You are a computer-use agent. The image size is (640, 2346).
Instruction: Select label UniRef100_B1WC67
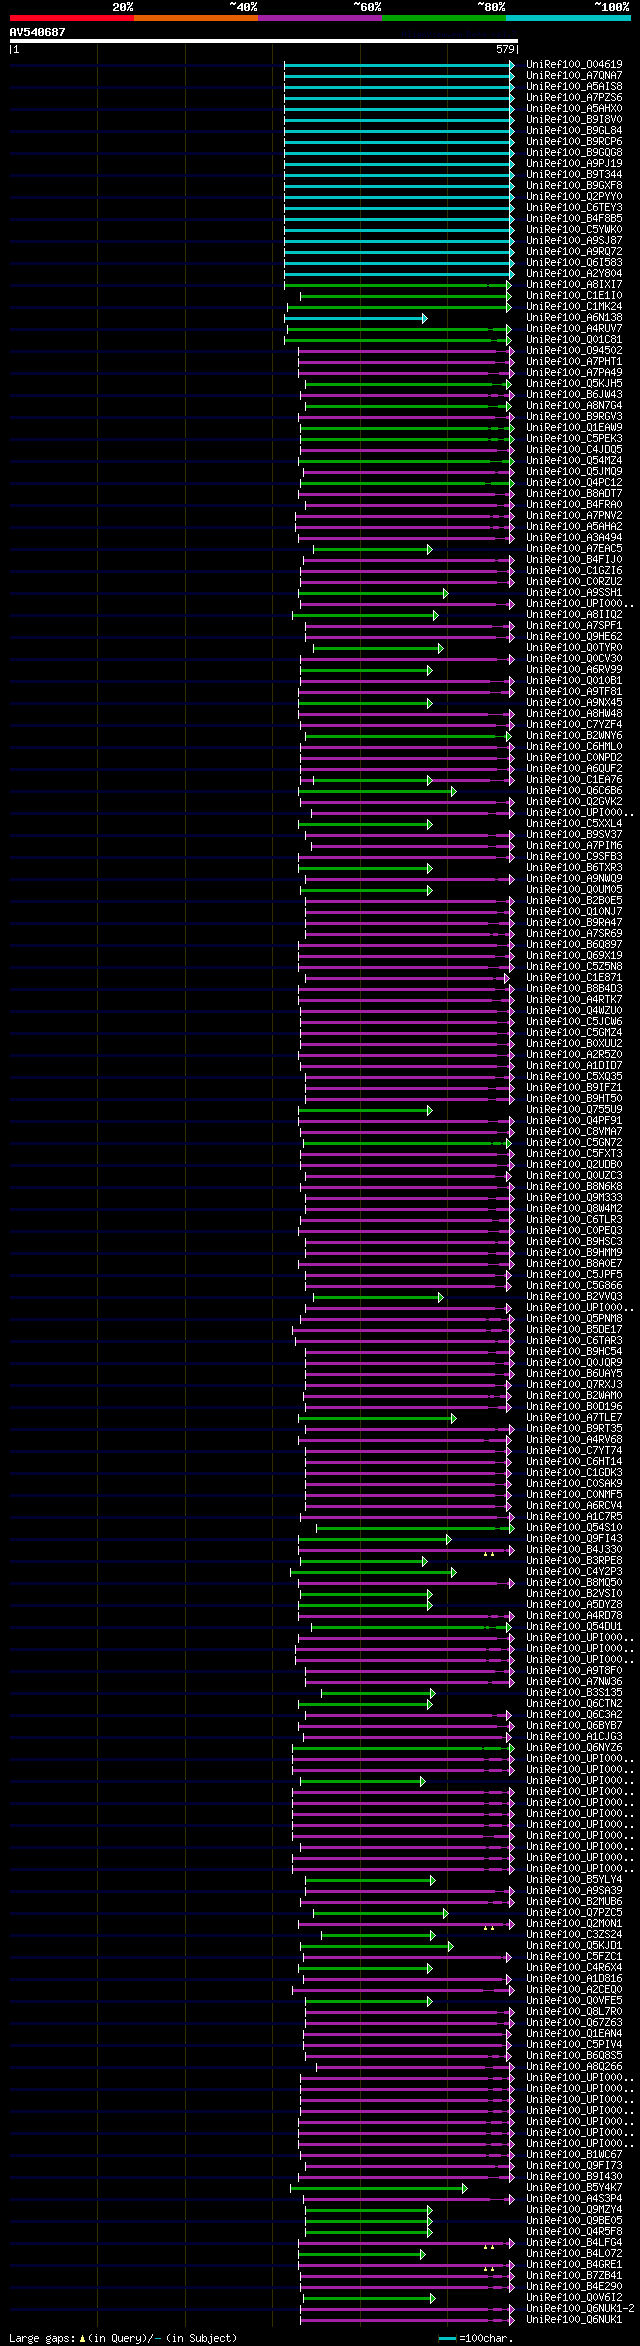(x=574, y=2155)
